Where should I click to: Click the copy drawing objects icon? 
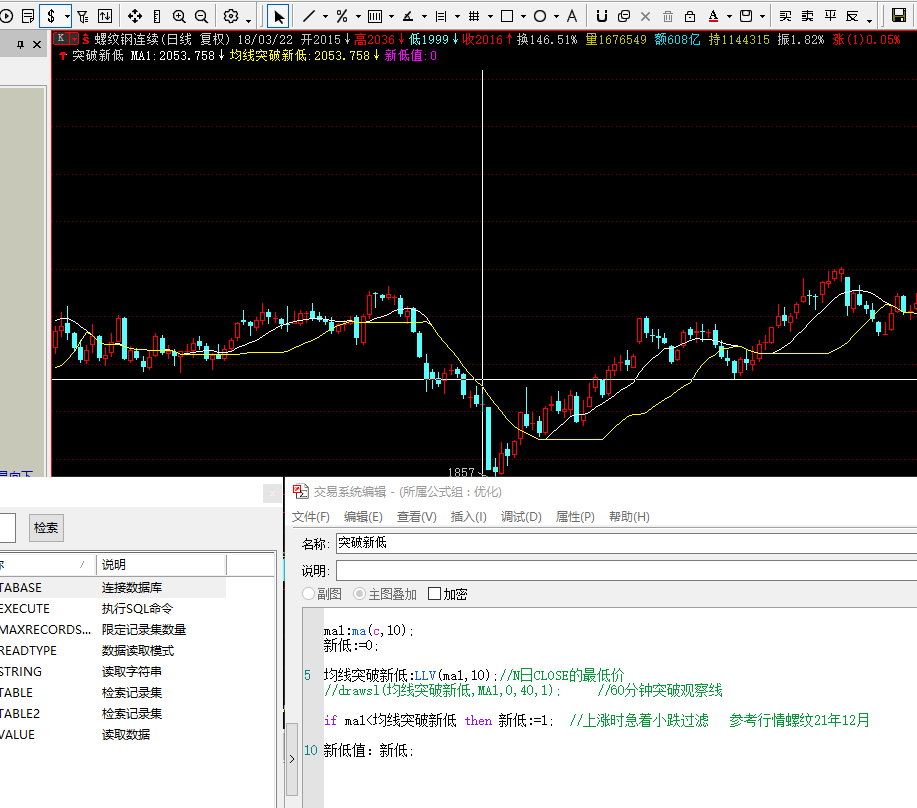tap(624, 16)
